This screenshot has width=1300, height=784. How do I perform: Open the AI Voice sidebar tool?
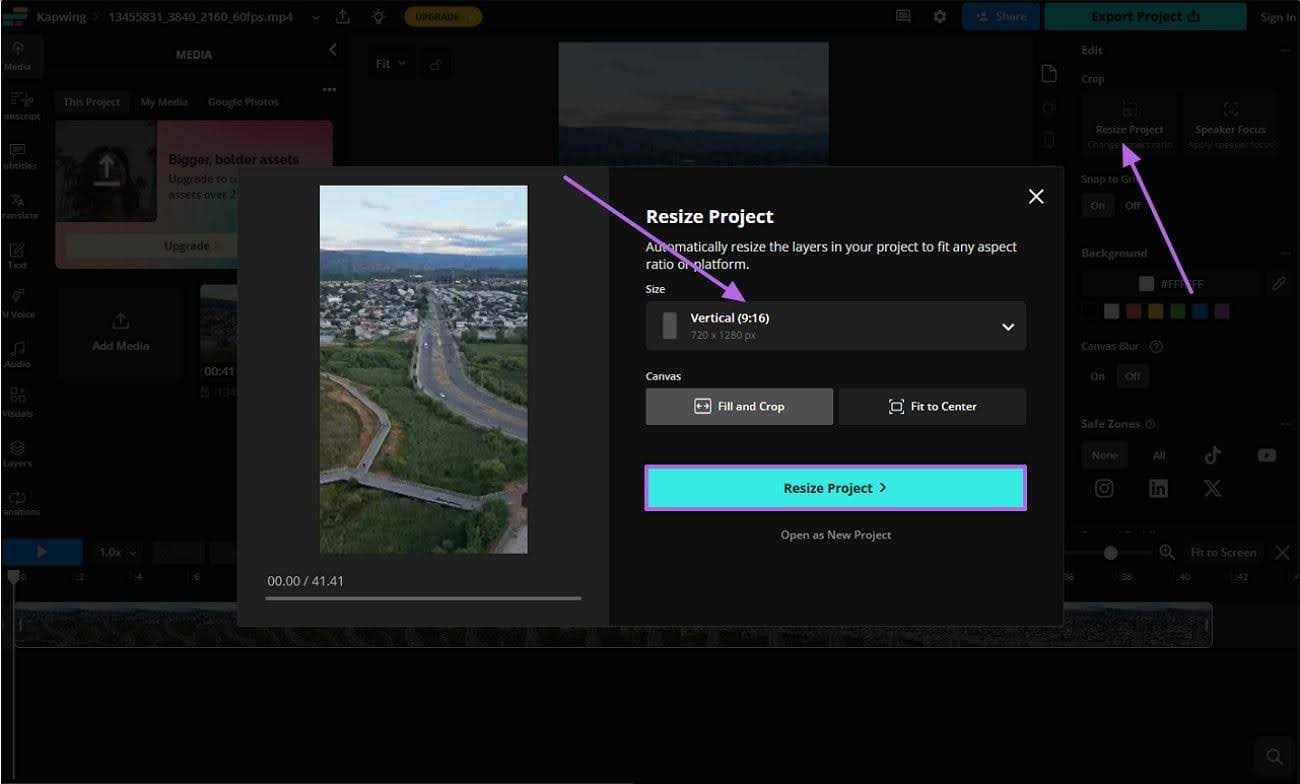[18, 304]
